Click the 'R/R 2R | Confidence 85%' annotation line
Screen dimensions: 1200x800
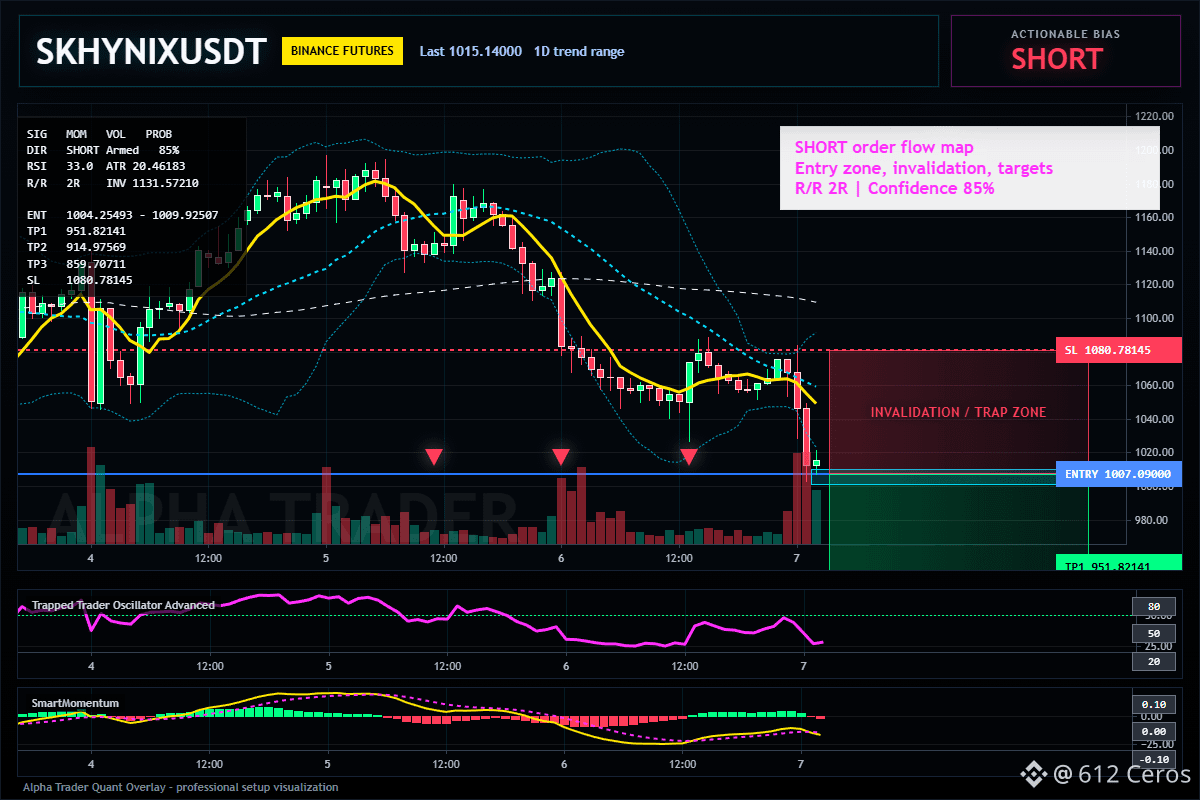tap(895, 188)
